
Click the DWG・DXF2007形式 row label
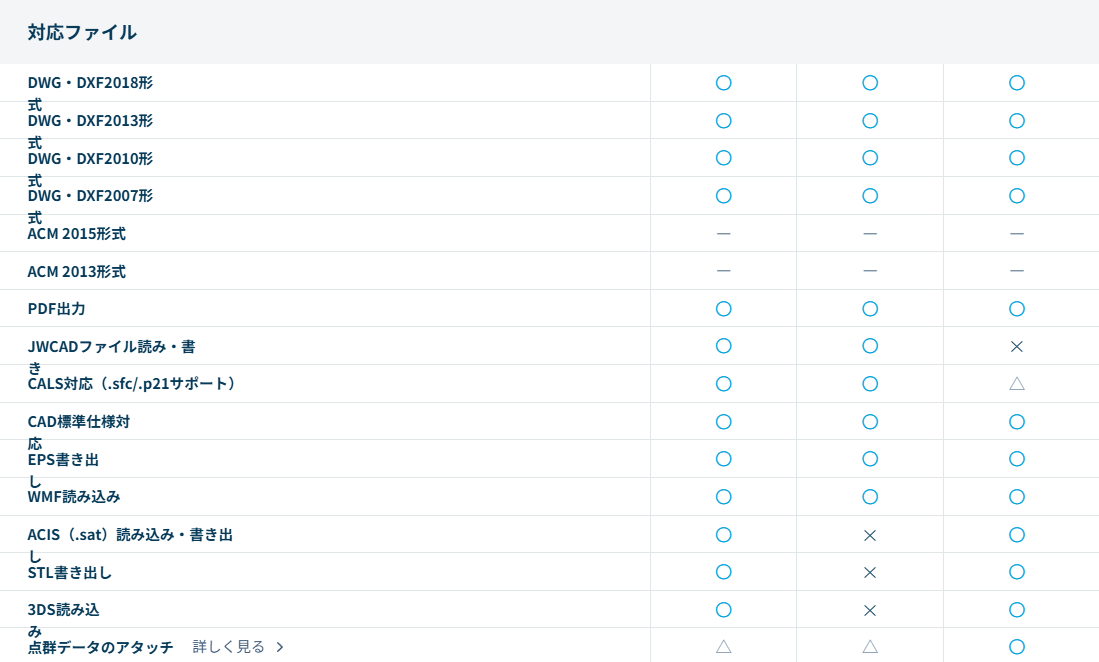[90, 196]
